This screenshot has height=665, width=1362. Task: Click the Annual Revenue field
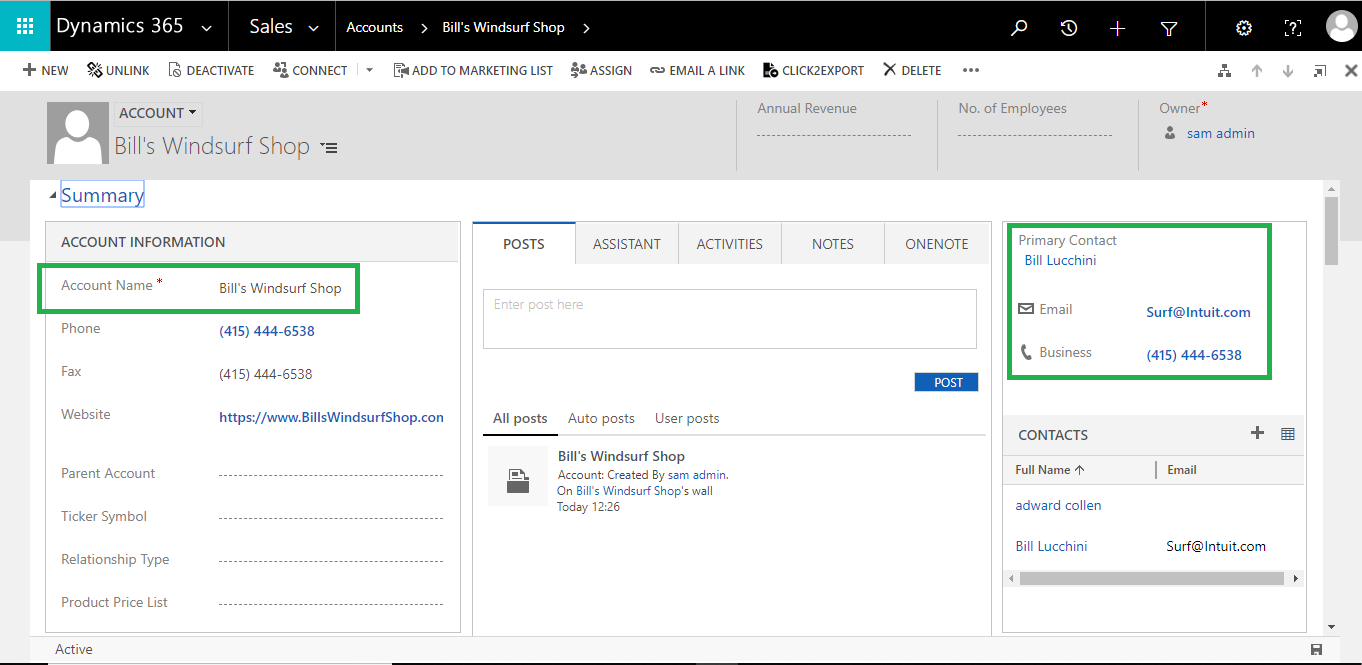[x=834, y=133]
